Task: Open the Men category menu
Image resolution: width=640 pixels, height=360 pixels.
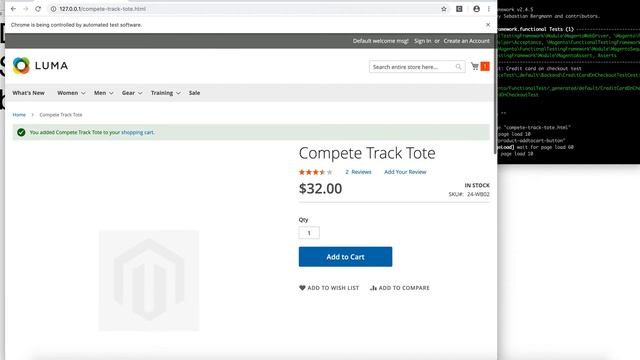Action: point(100,93)
